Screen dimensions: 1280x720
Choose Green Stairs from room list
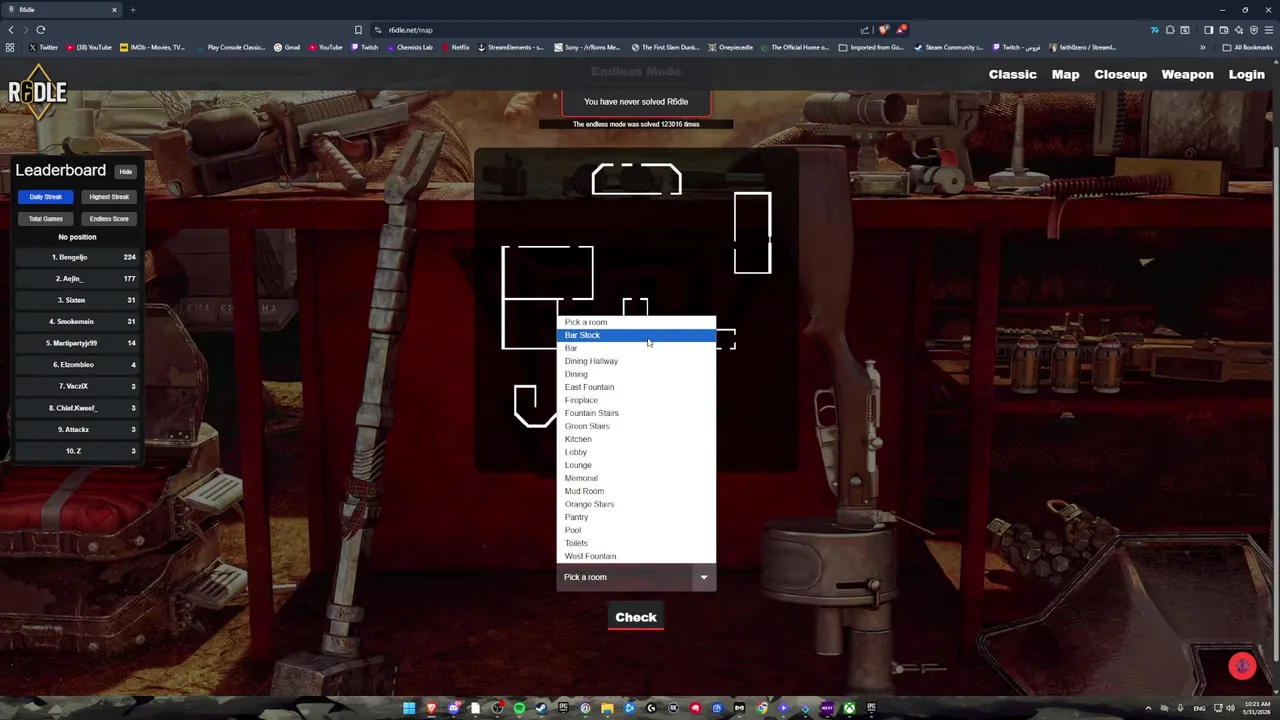coord(636,426)
